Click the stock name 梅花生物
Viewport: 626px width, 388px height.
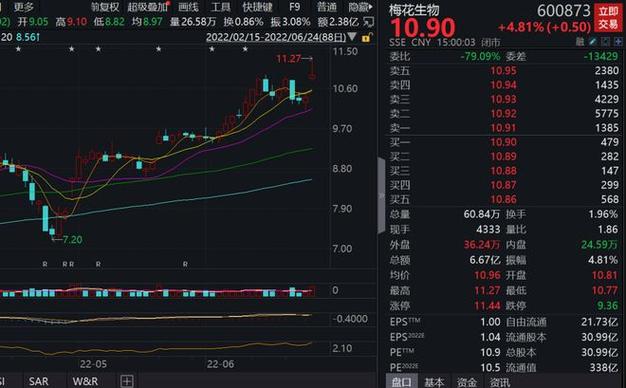pos(414,10)
